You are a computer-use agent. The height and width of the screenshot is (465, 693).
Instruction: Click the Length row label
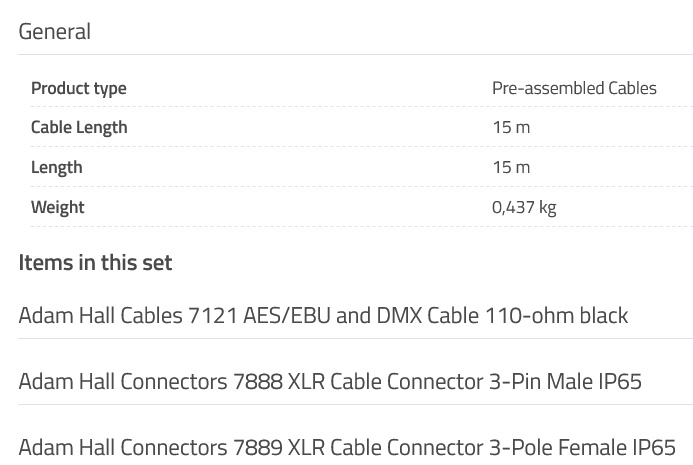[x=57, y=168]
